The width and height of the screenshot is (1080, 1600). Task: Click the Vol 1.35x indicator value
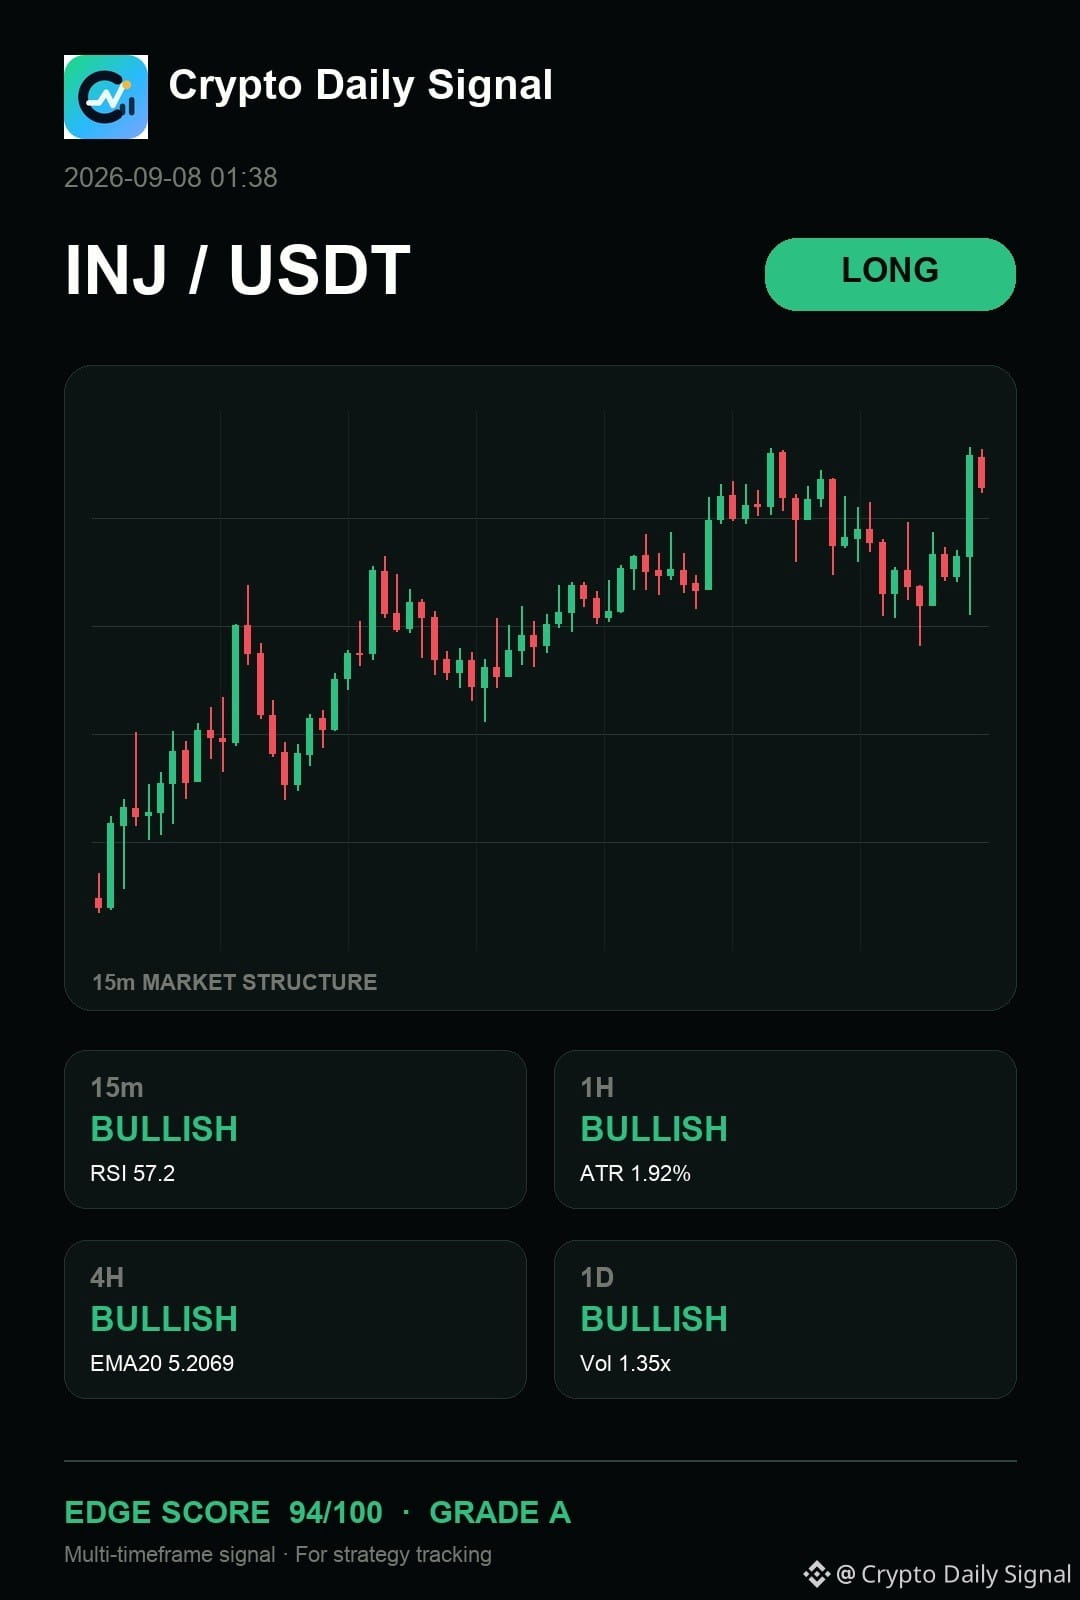pyautogui.click(x=625, y=1363)
